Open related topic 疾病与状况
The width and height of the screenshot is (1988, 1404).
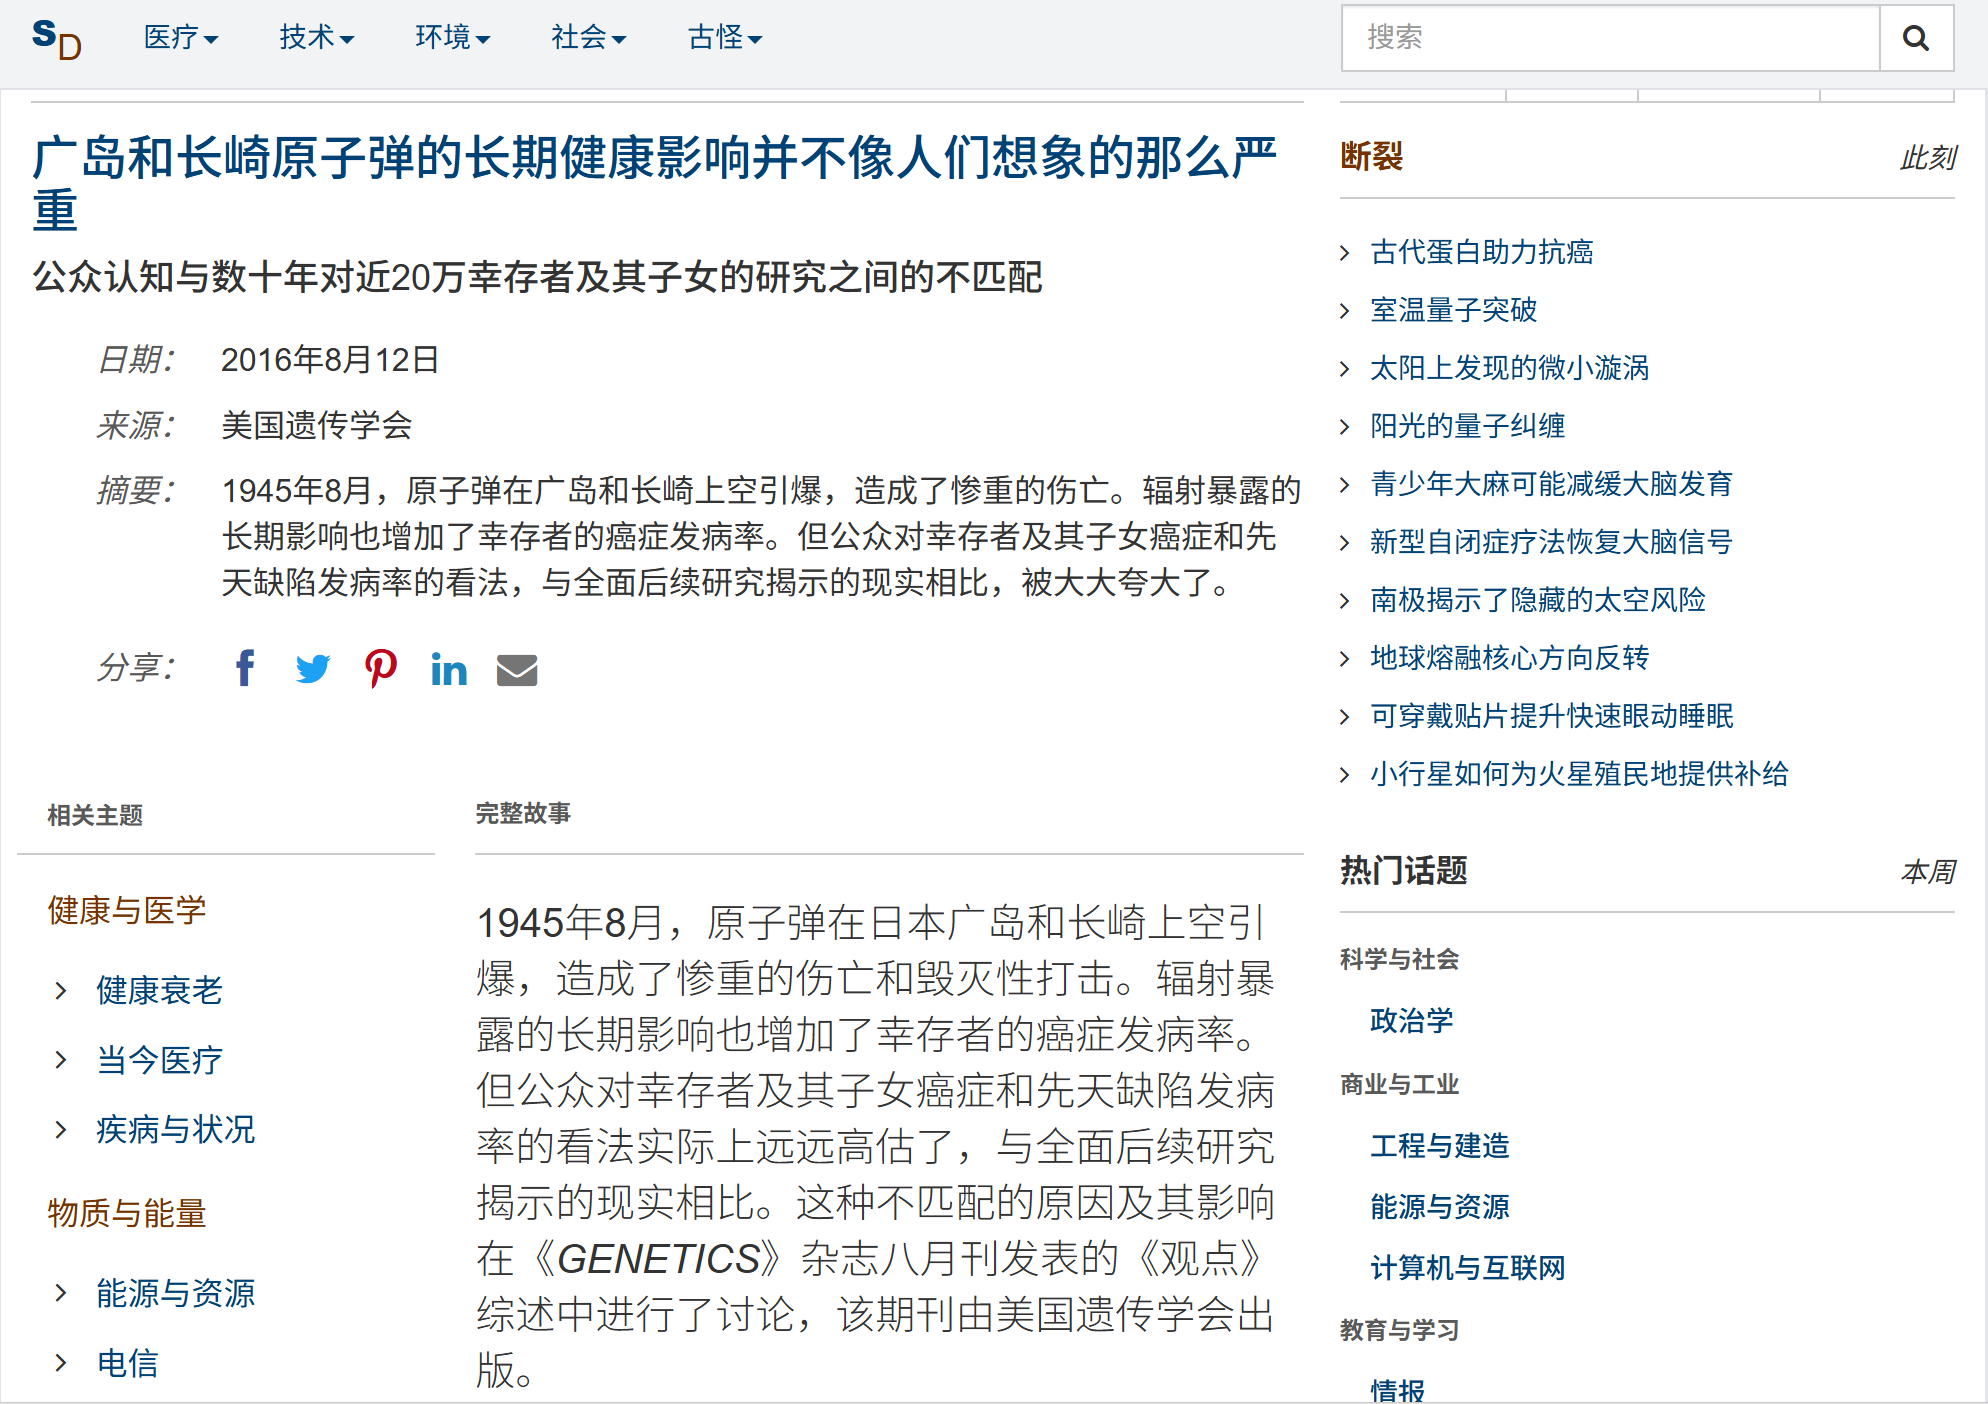(x=175, y=1130)
